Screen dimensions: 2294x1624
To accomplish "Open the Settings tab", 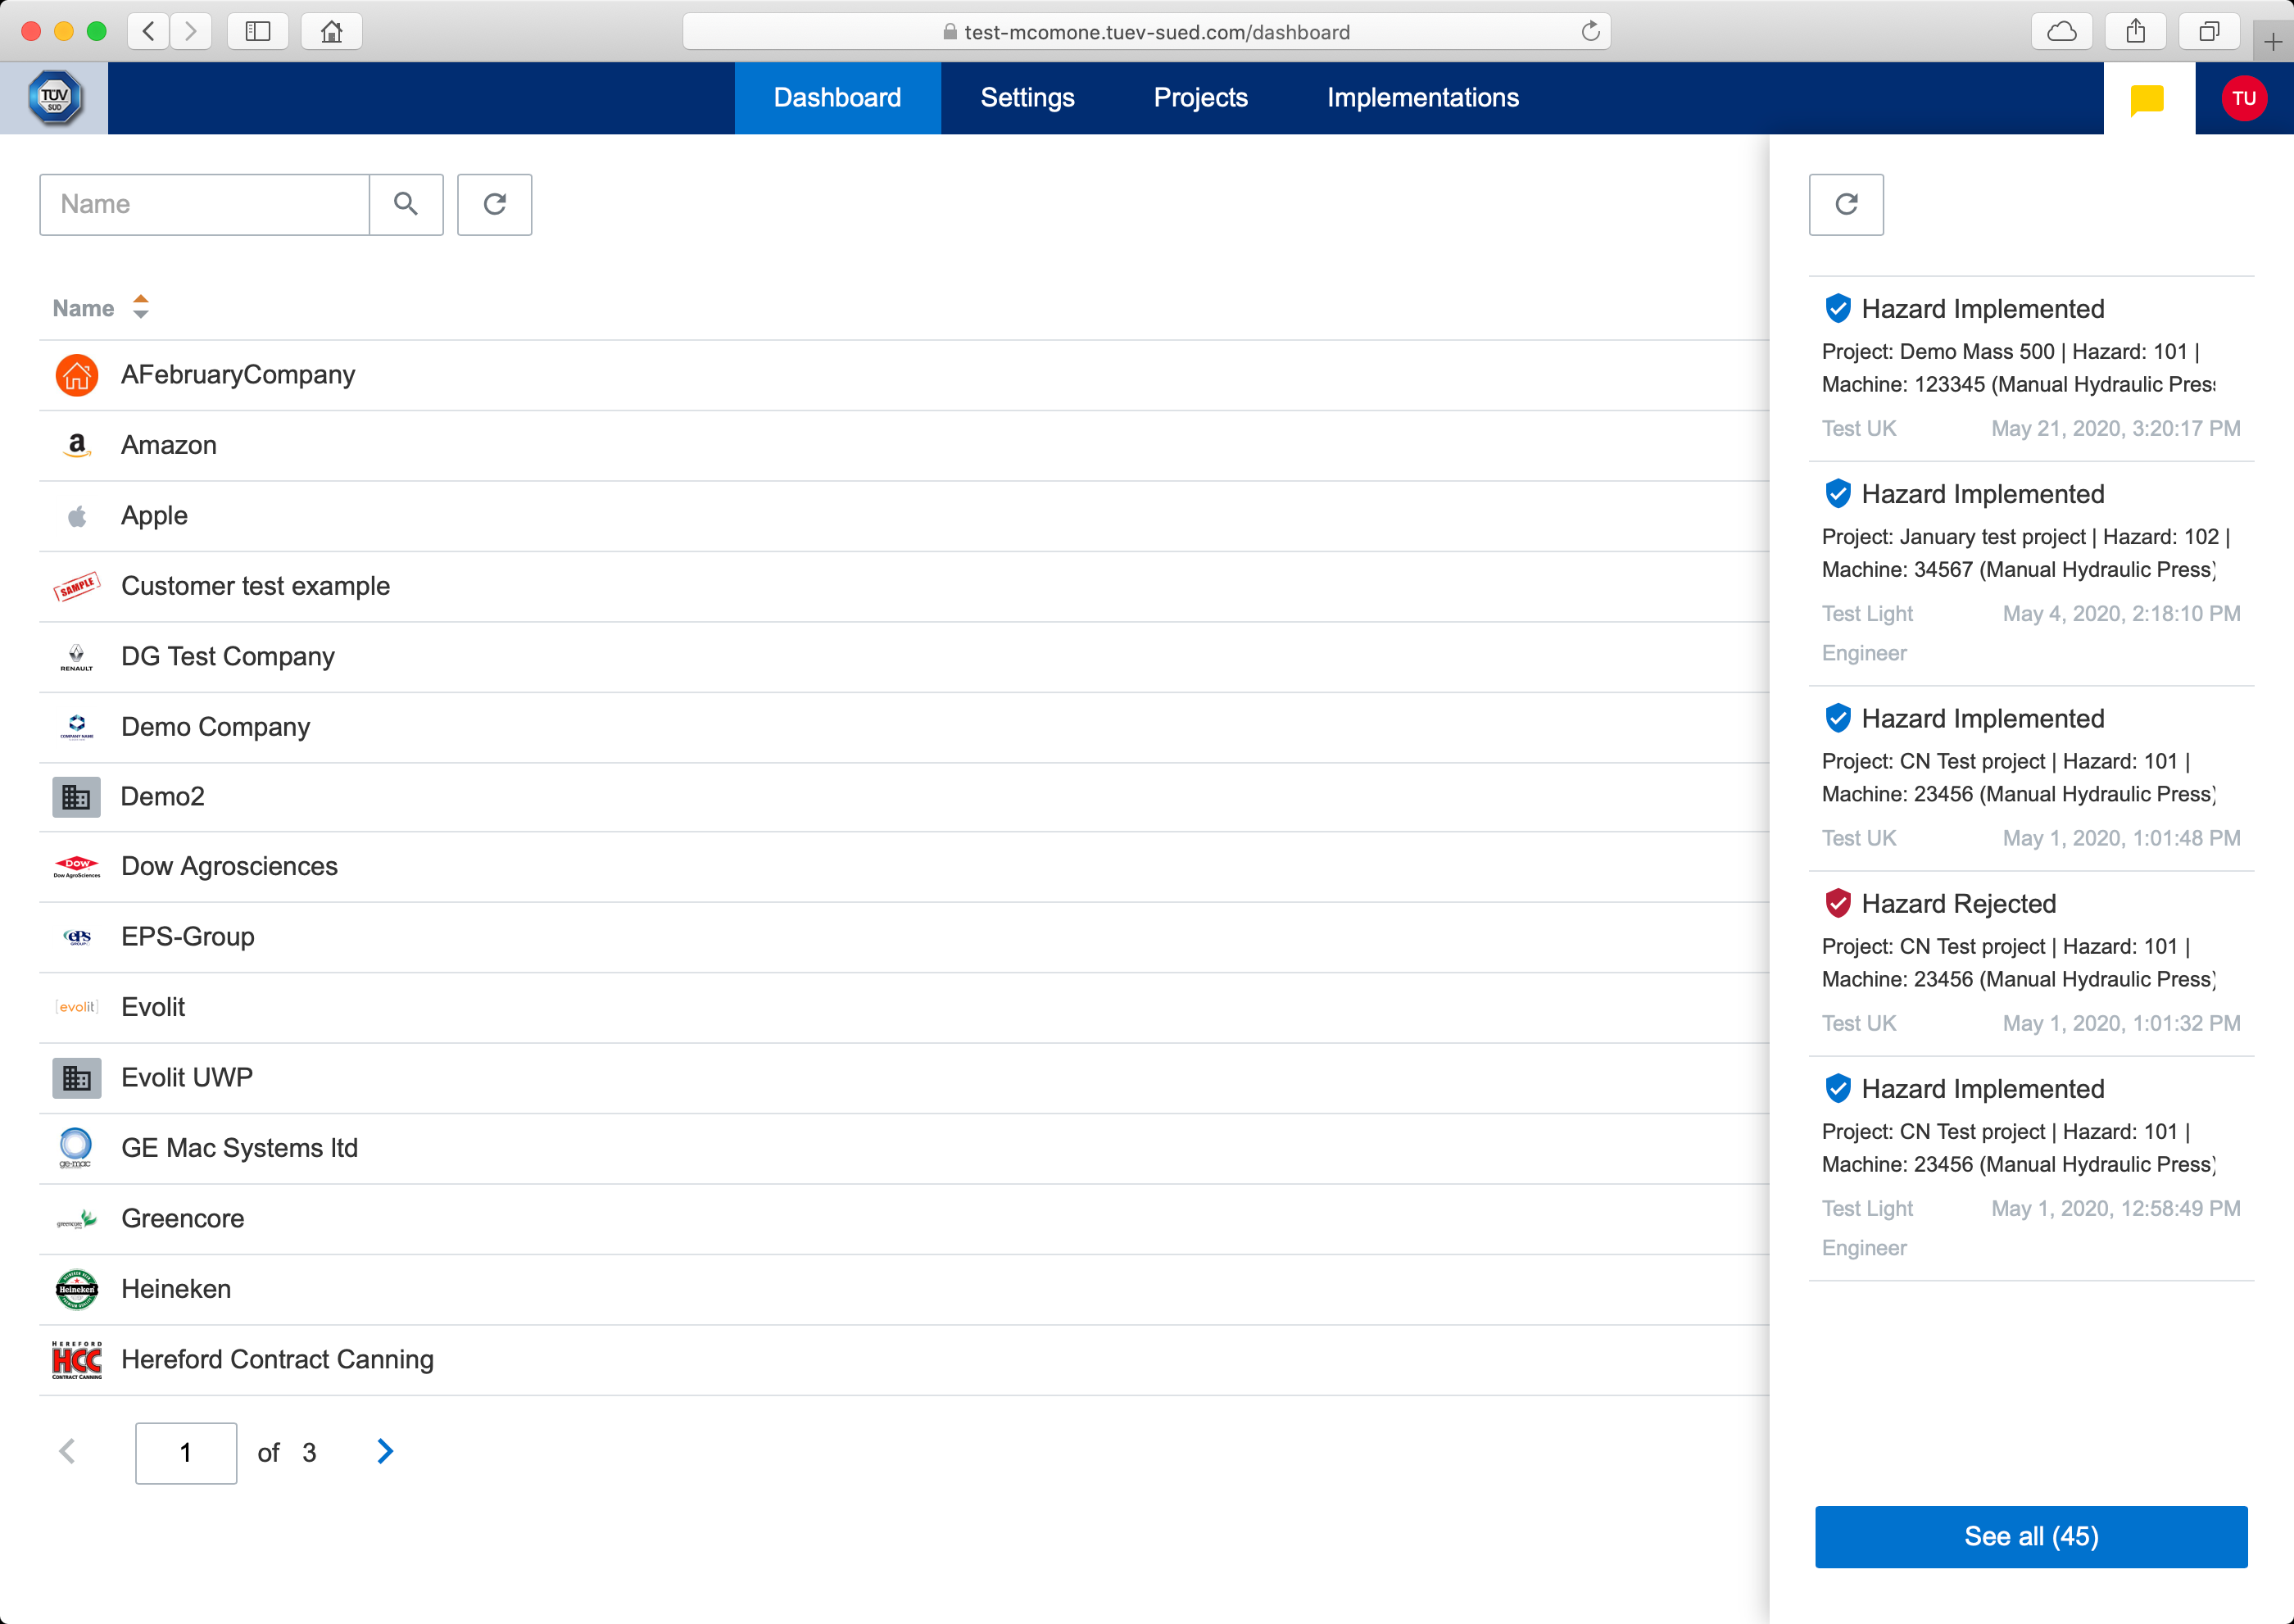I will [x=1027, y=98].
